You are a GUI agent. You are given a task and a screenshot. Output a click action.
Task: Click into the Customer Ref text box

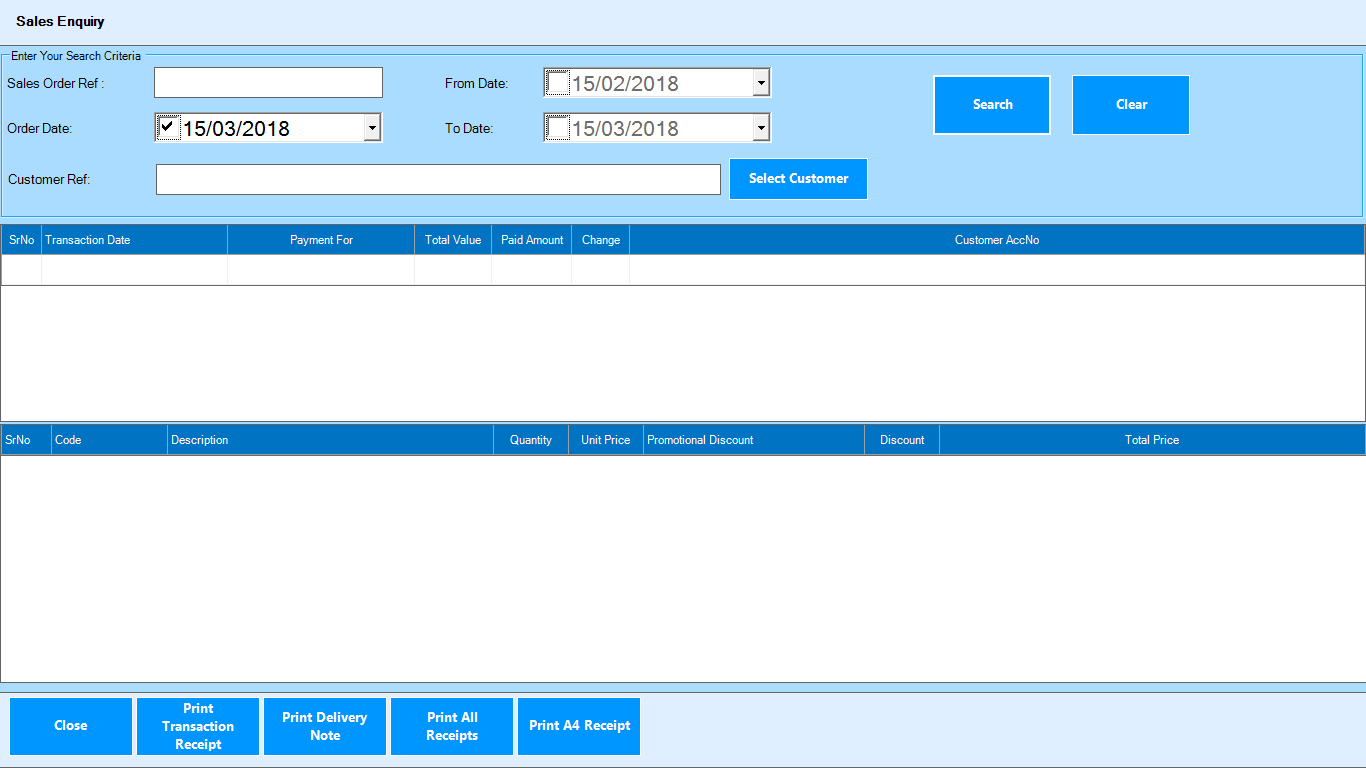pyautogui.click(x=438, y=180)
